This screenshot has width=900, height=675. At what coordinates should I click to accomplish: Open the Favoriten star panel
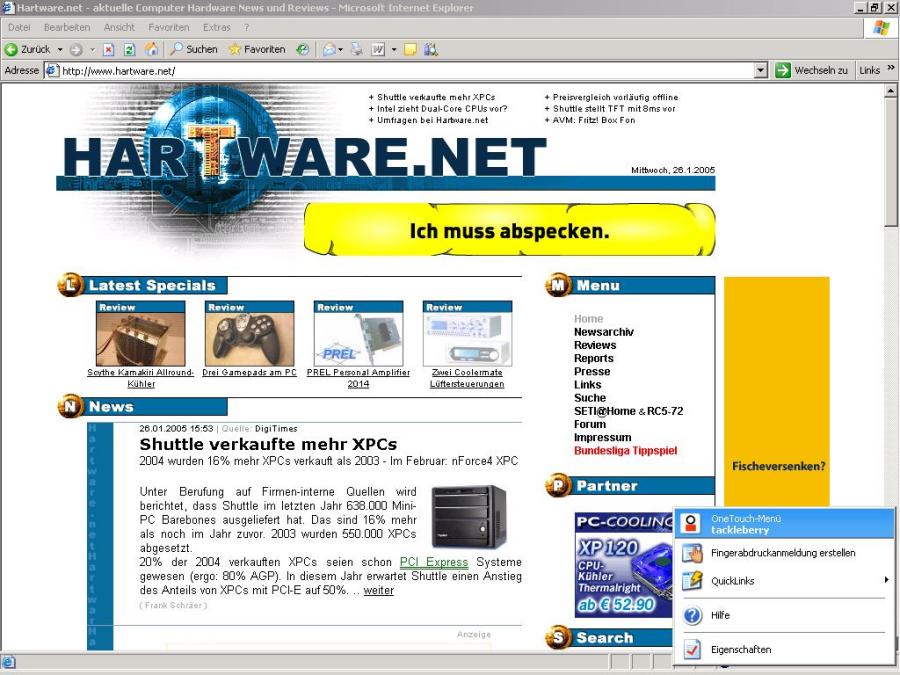tap(257, 49)
